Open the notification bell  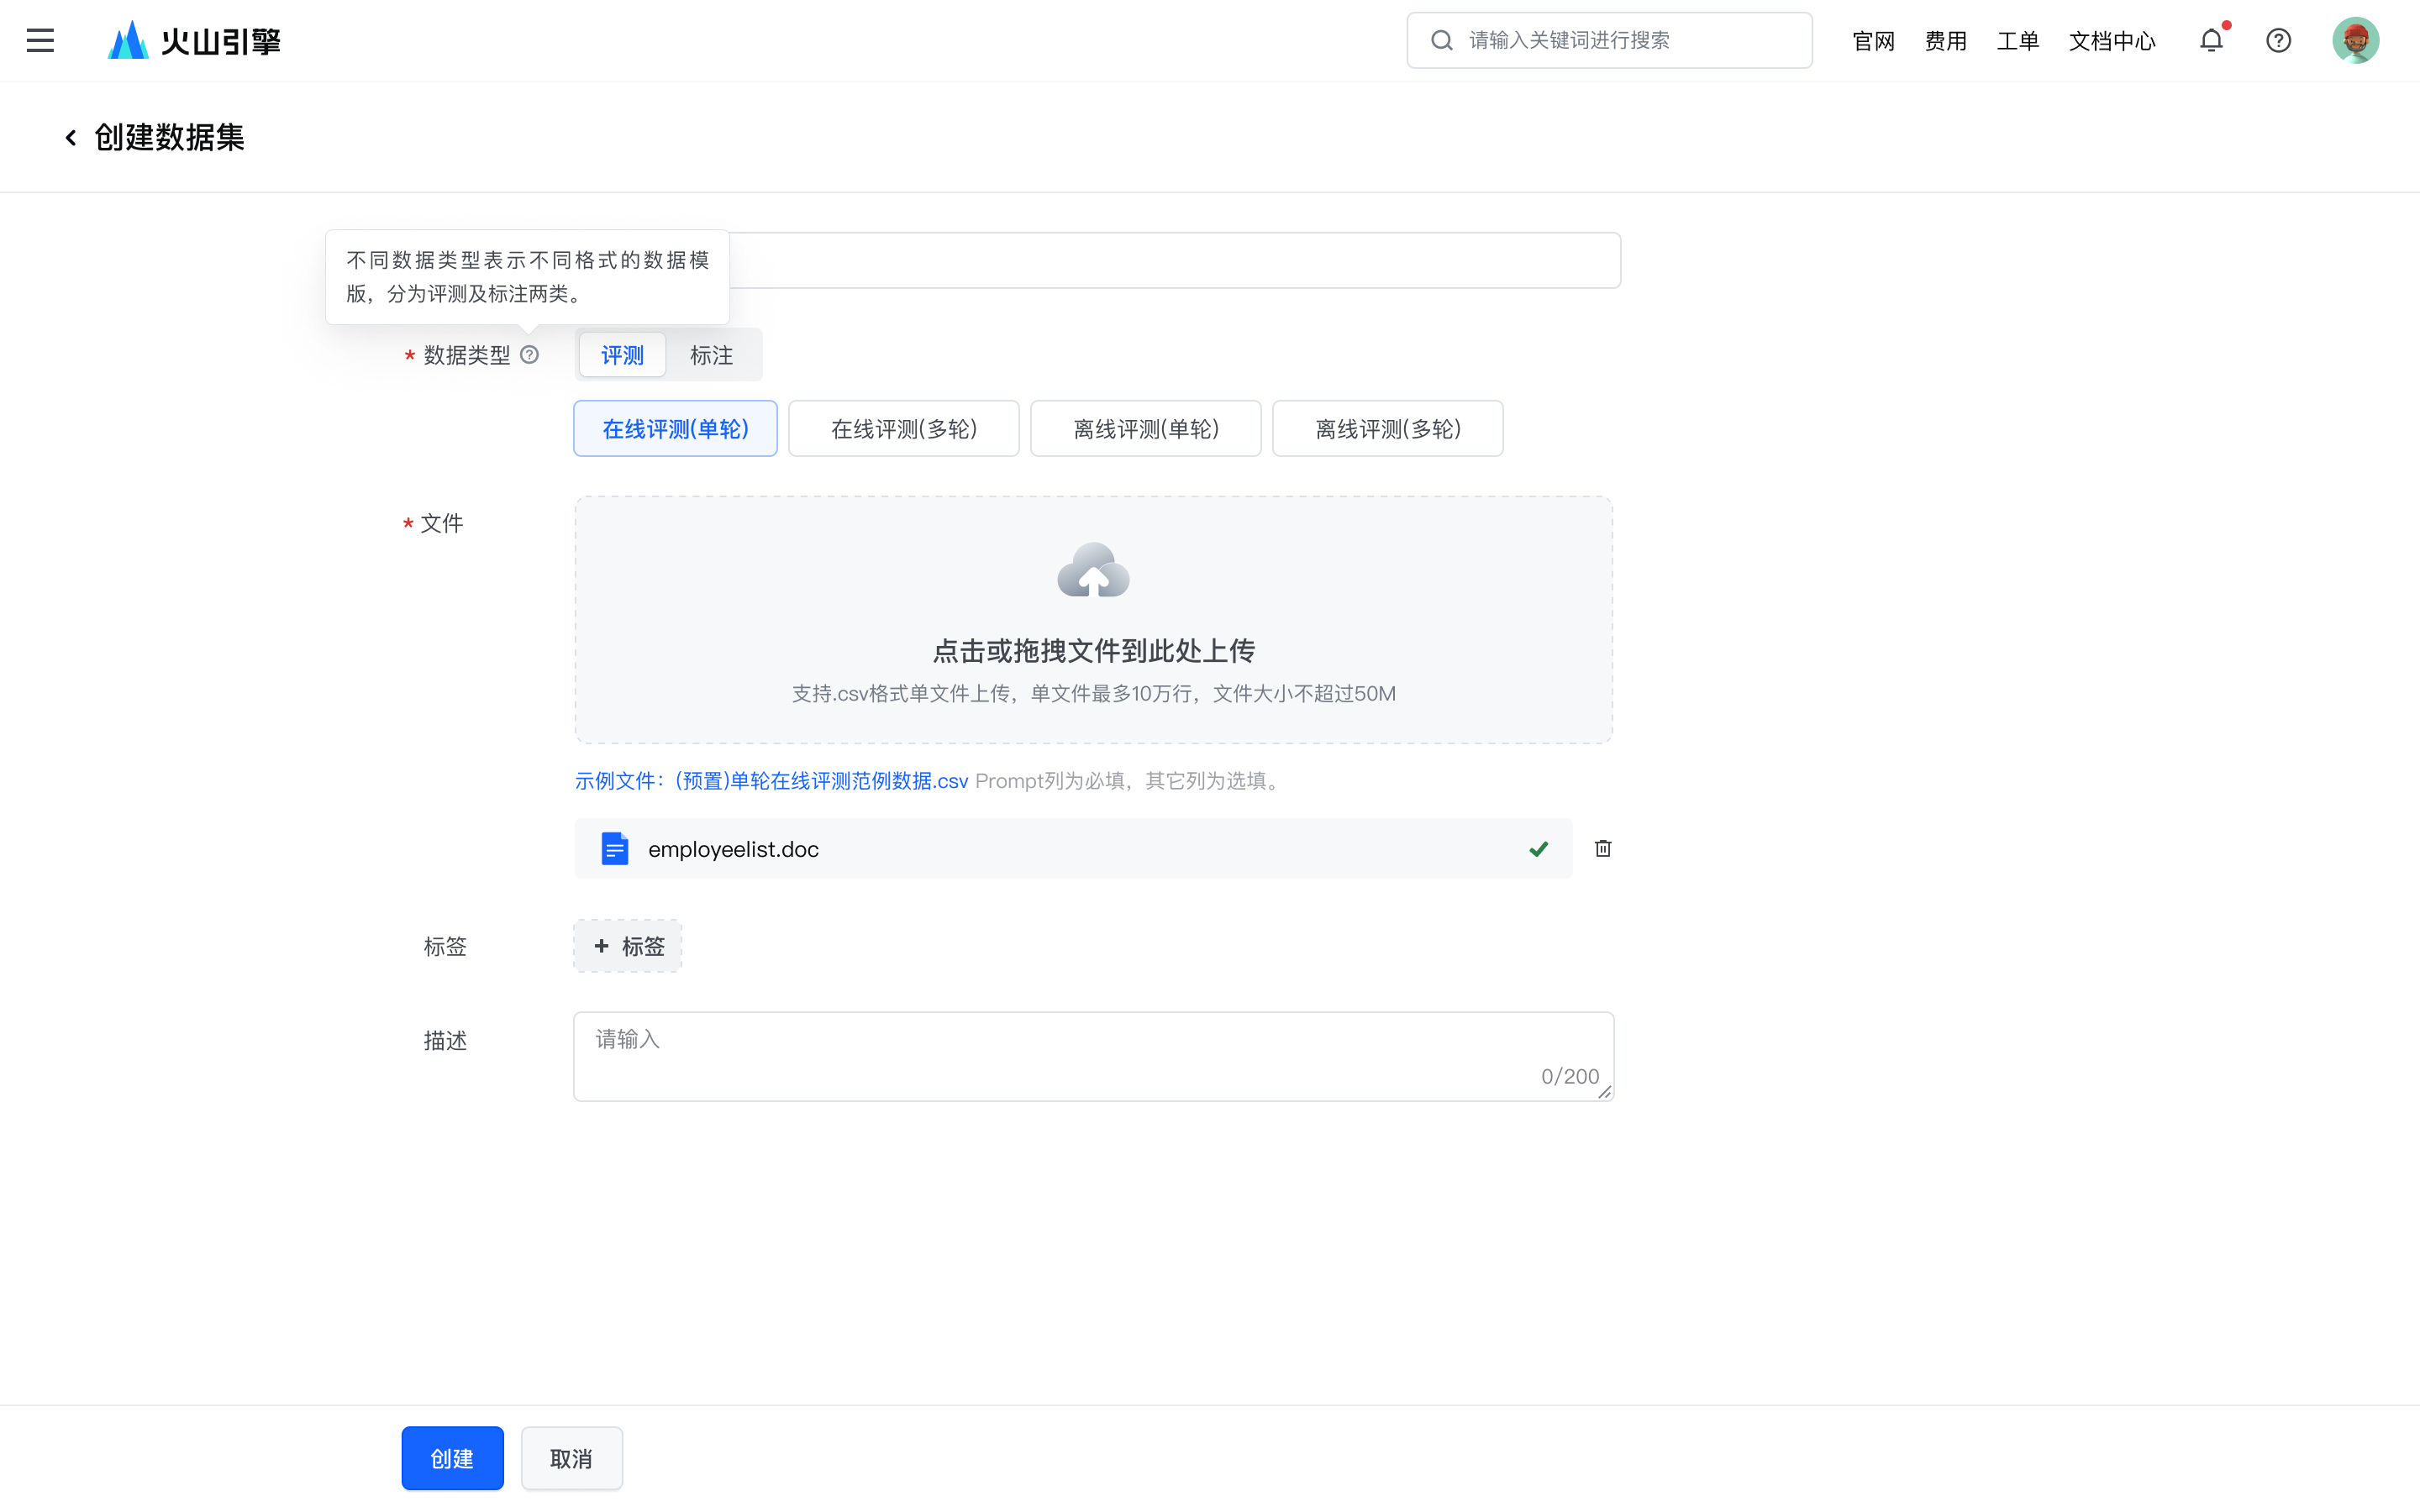[2211, 40]
